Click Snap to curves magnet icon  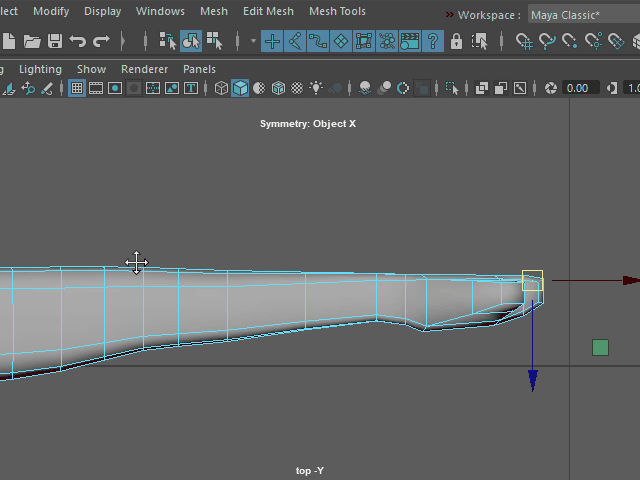click(547, 41)
